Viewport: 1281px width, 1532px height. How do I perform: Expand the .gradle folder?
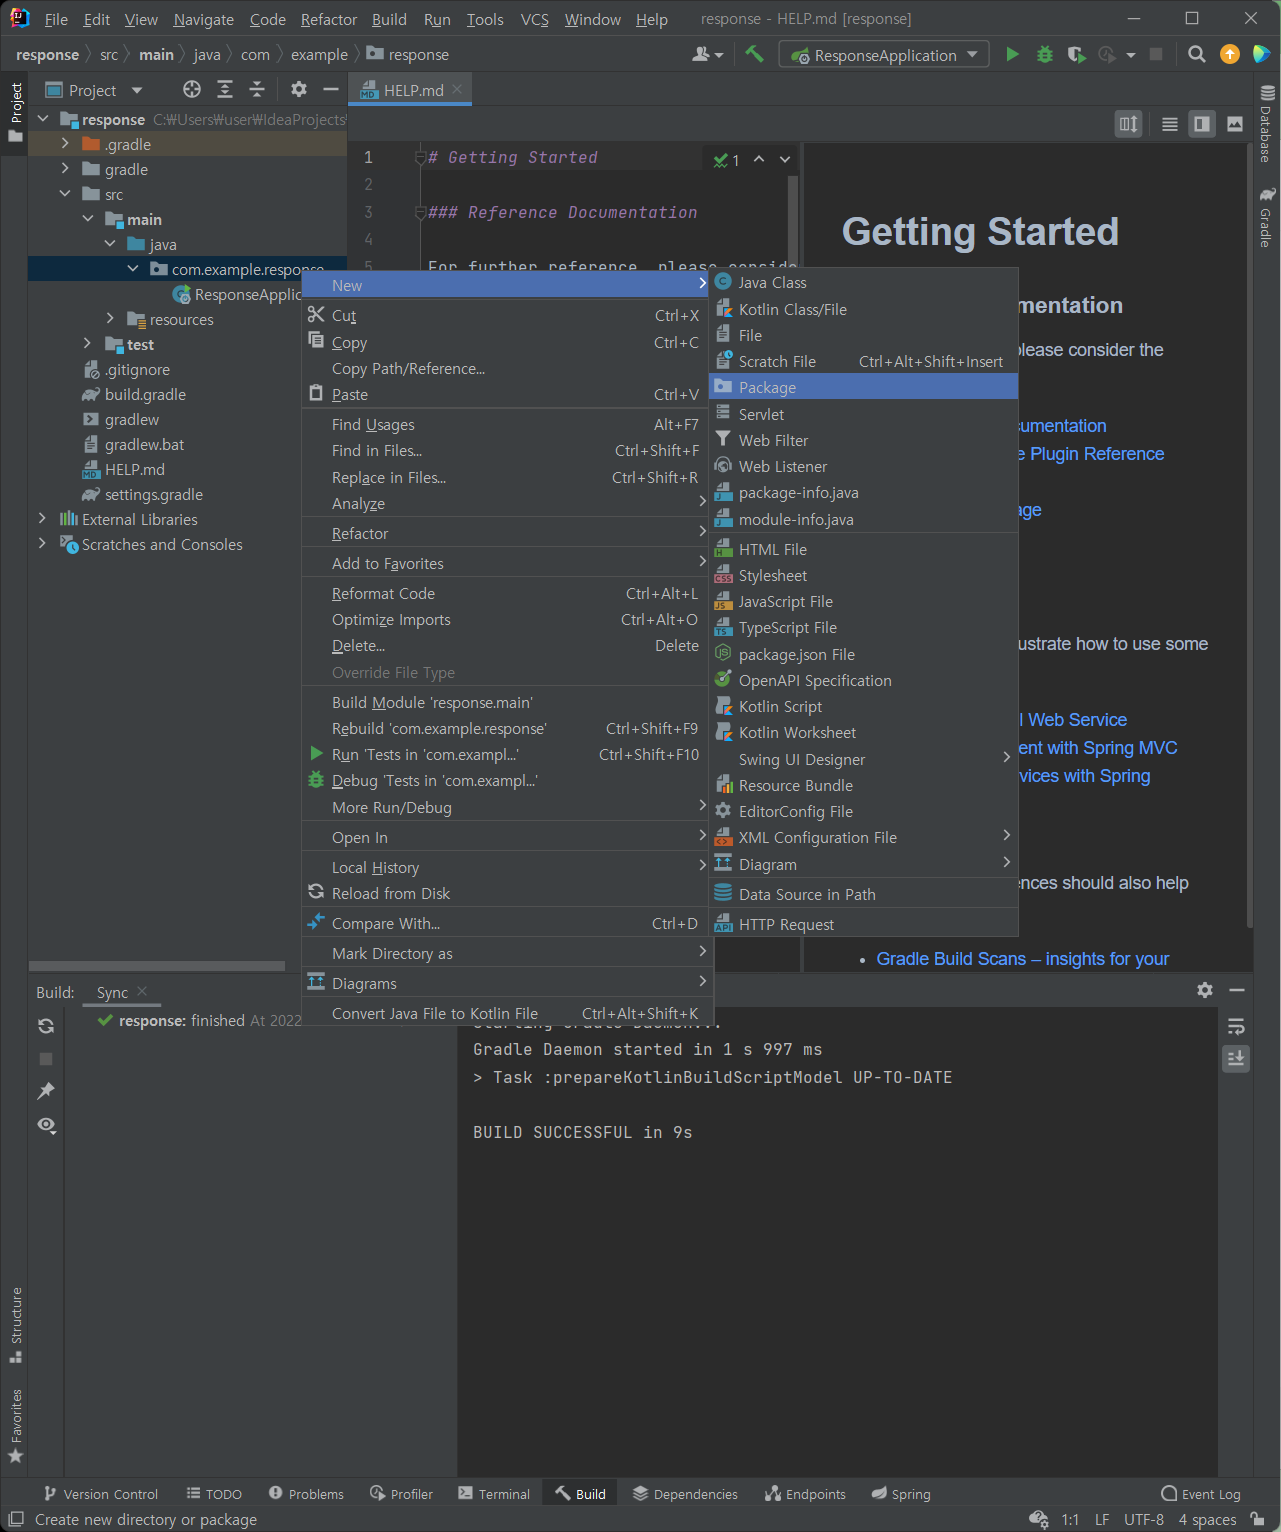tap(65, 144)
